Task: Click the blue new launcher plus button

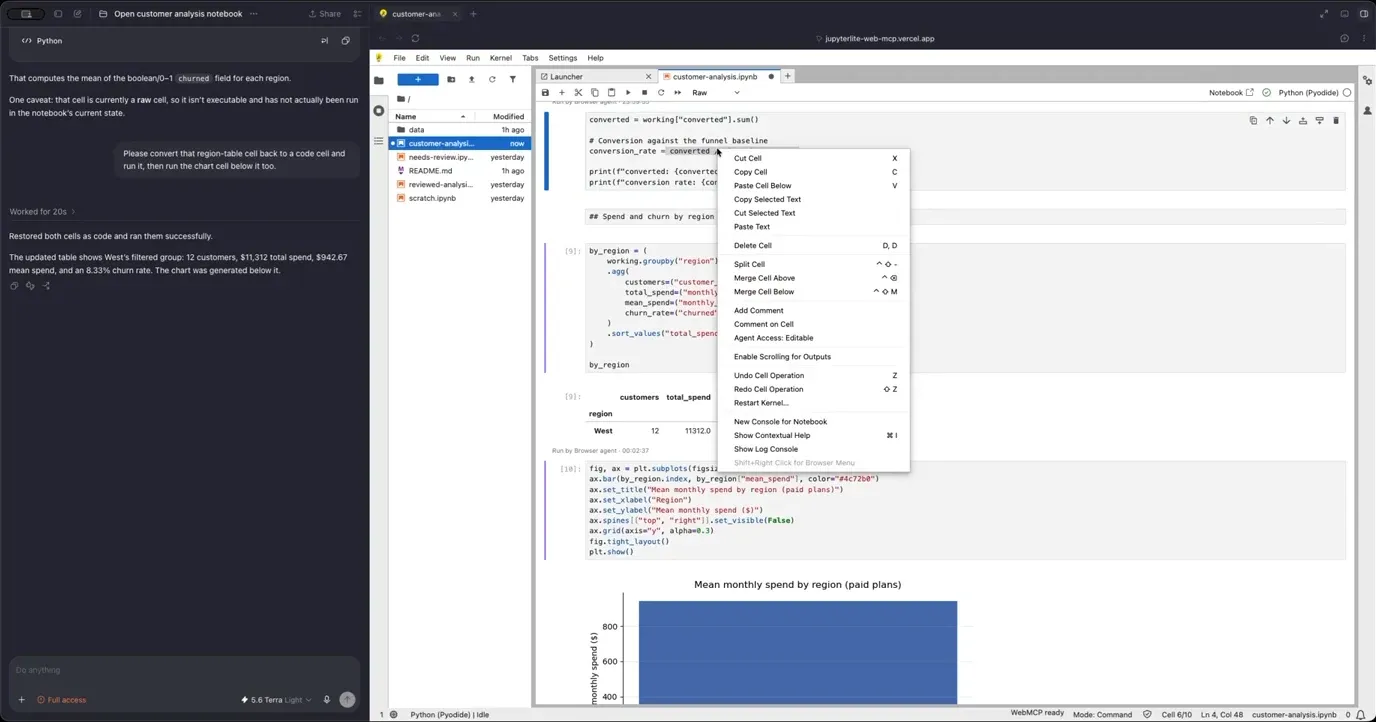Action: click(x=418, y=79)
